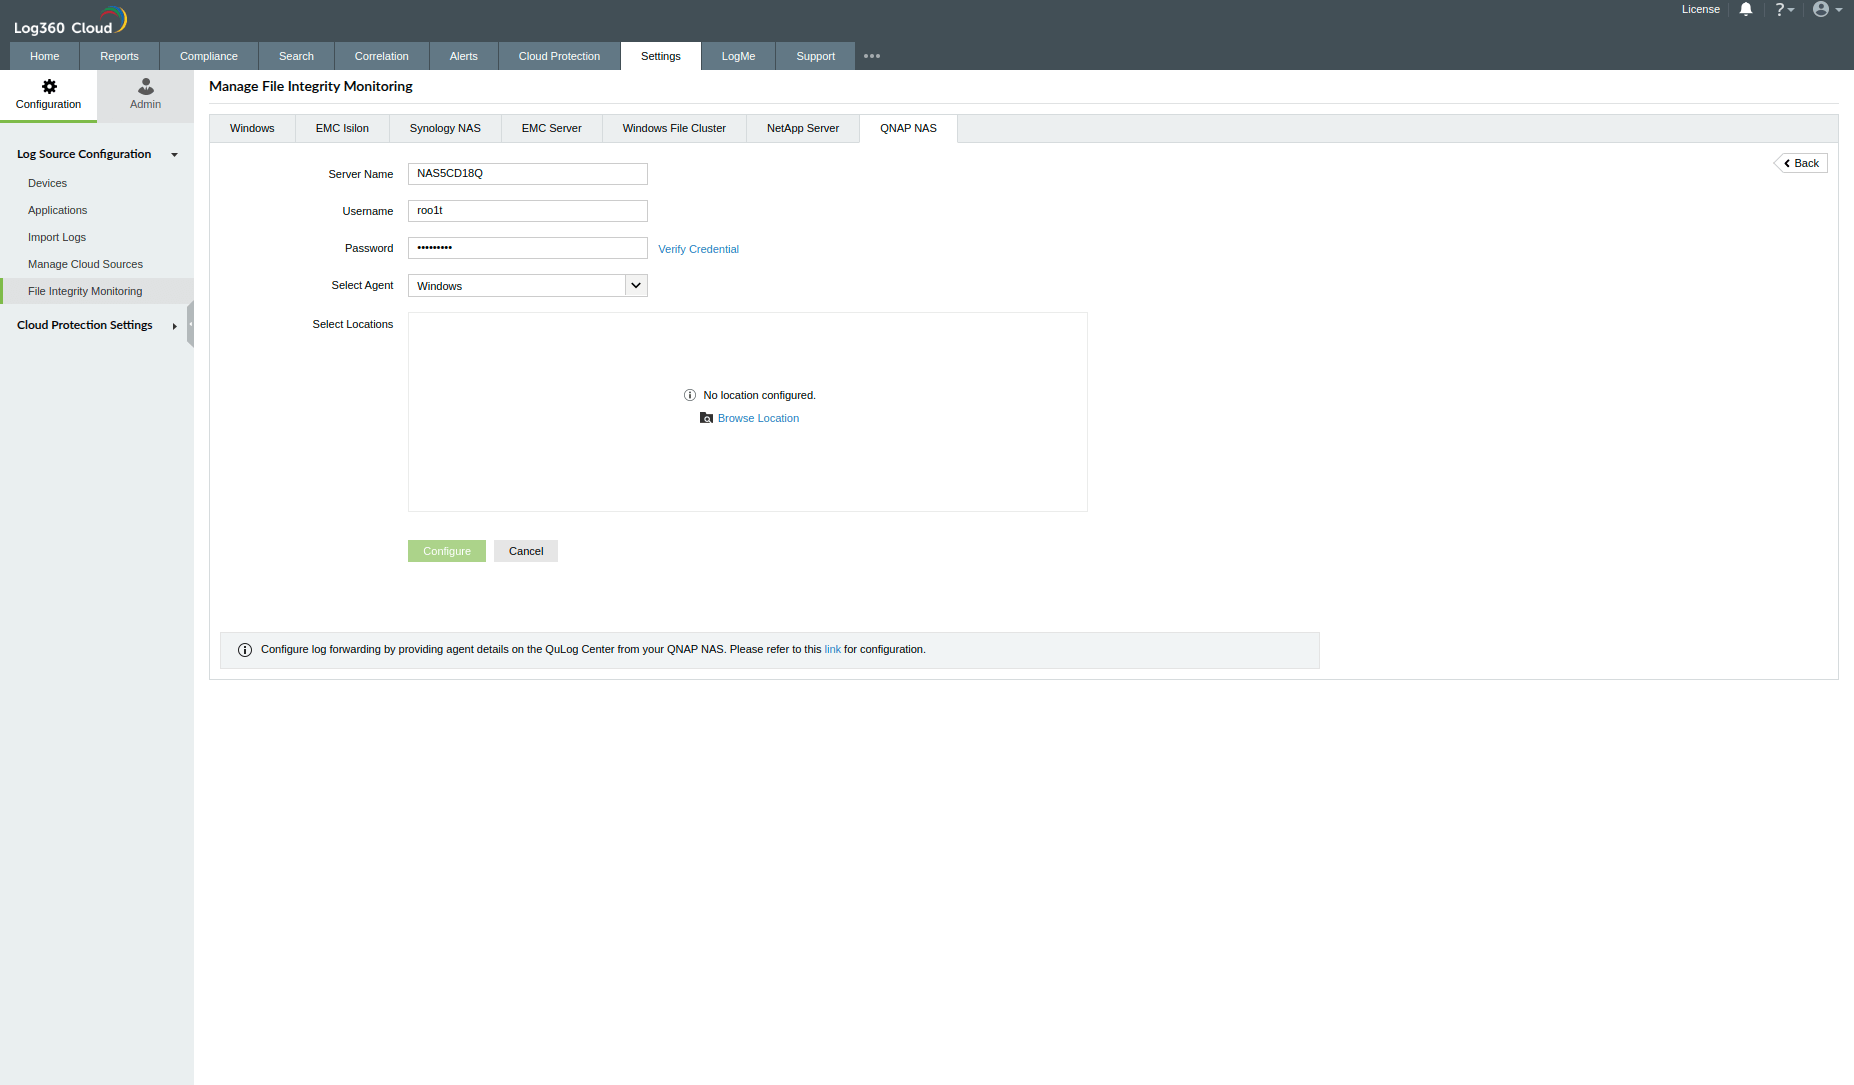Go to the Compliance tab
1854x1085 pixels.
(209, 56)
